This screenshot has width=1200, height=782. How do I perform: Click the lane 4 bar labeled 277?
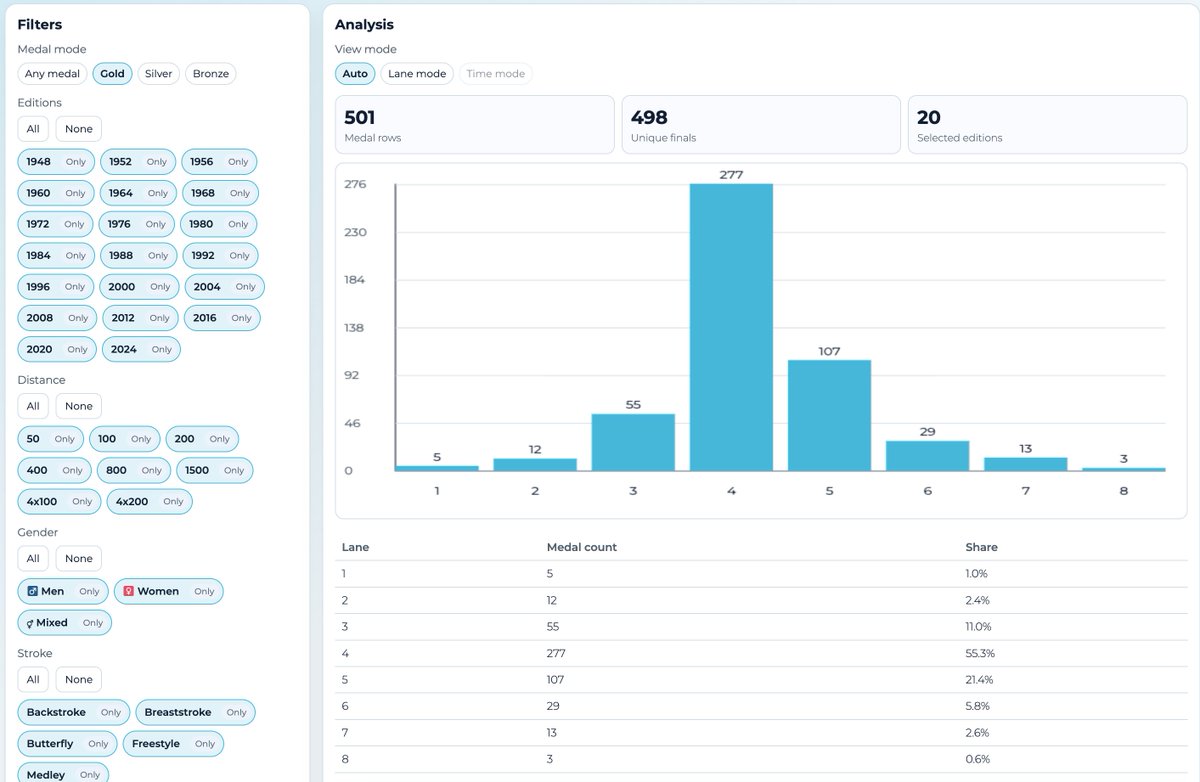tap(731, 327)
